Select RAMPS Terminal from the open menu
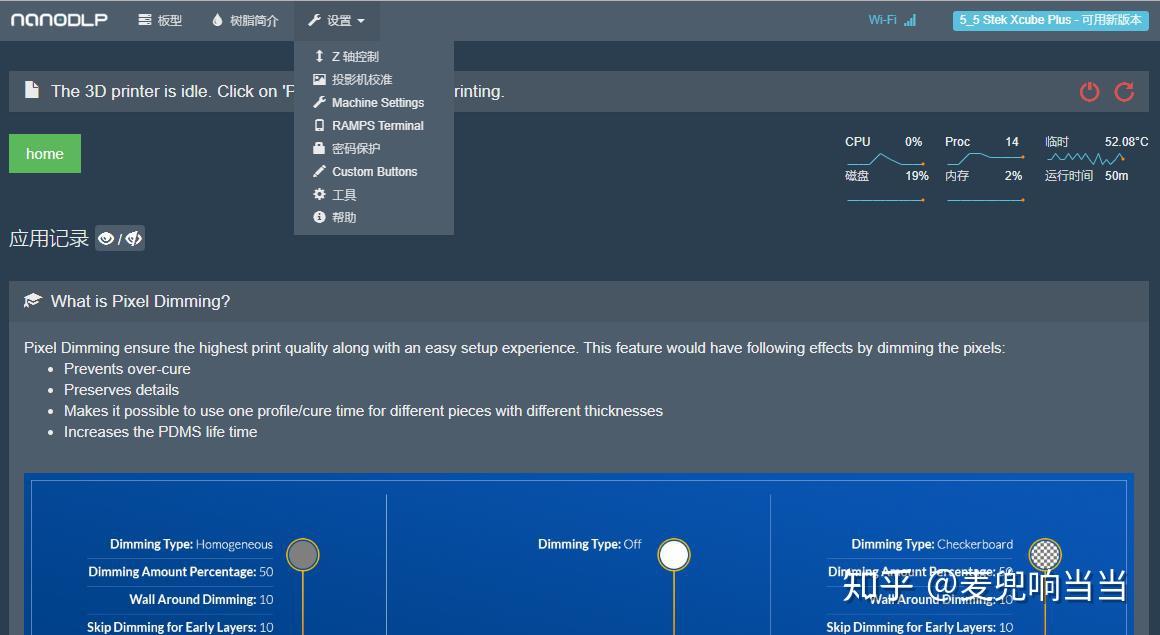The height and width of the screenshot is (635, 1160). tap(377, 125)
